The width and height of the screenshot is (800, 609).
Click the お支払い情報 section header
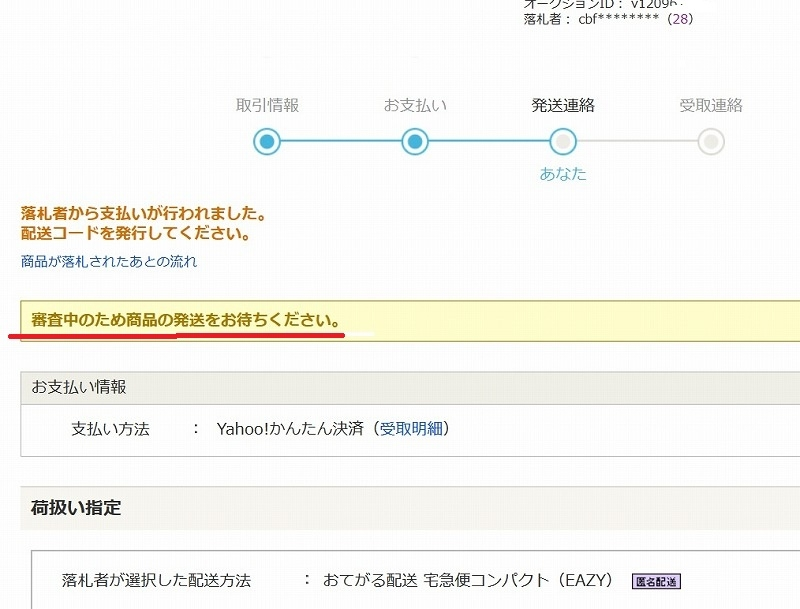click(x=410, y=388)
